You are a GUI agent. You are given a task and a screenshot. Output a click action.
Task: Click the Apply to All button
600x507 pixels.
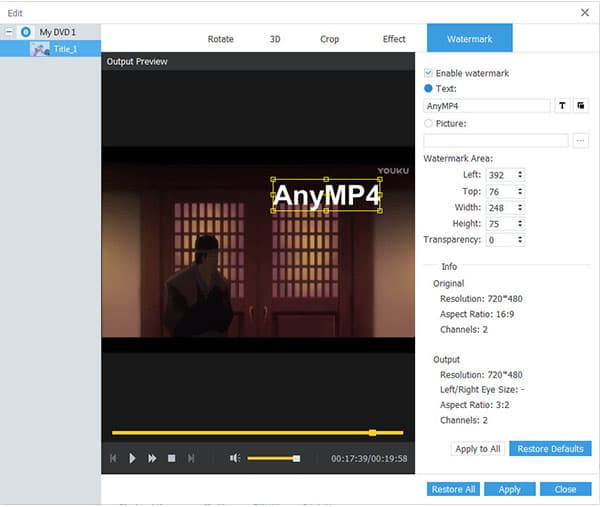coord(478,449)
